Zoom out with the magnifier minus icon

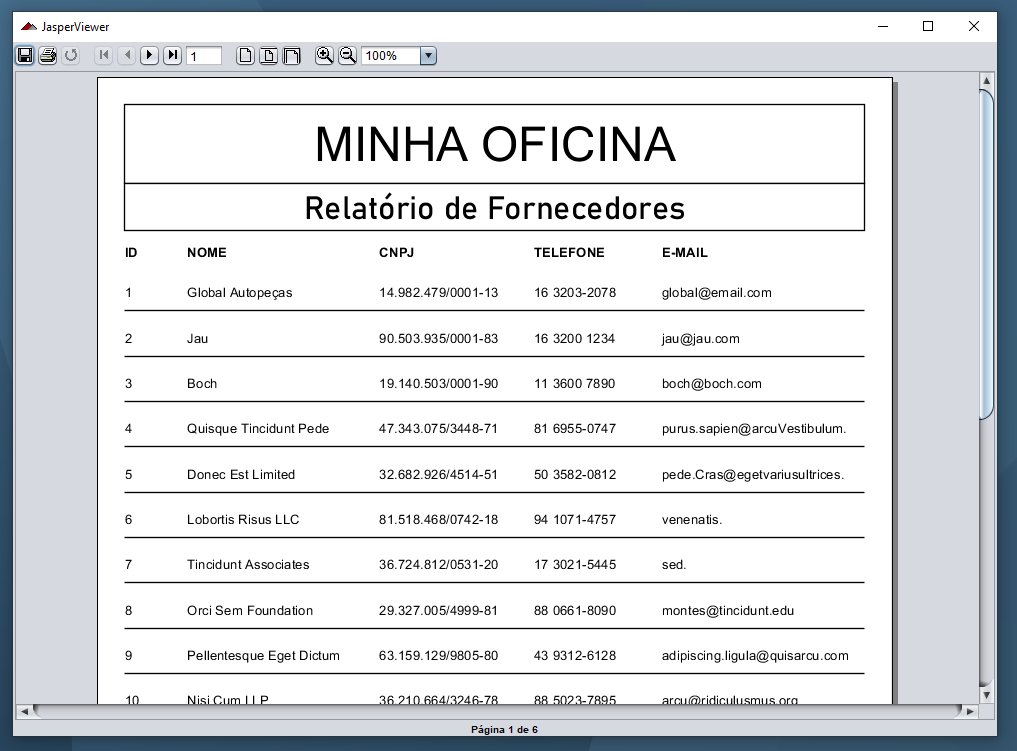click(x=348, y=56)
